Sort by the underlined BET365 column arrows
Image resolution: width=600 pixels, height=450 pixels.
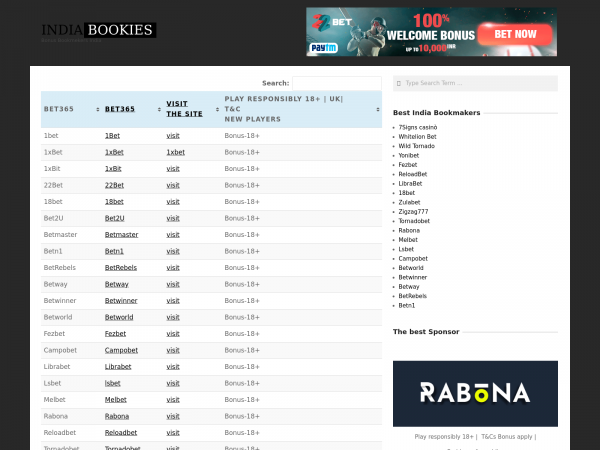(x=159, y=109)
